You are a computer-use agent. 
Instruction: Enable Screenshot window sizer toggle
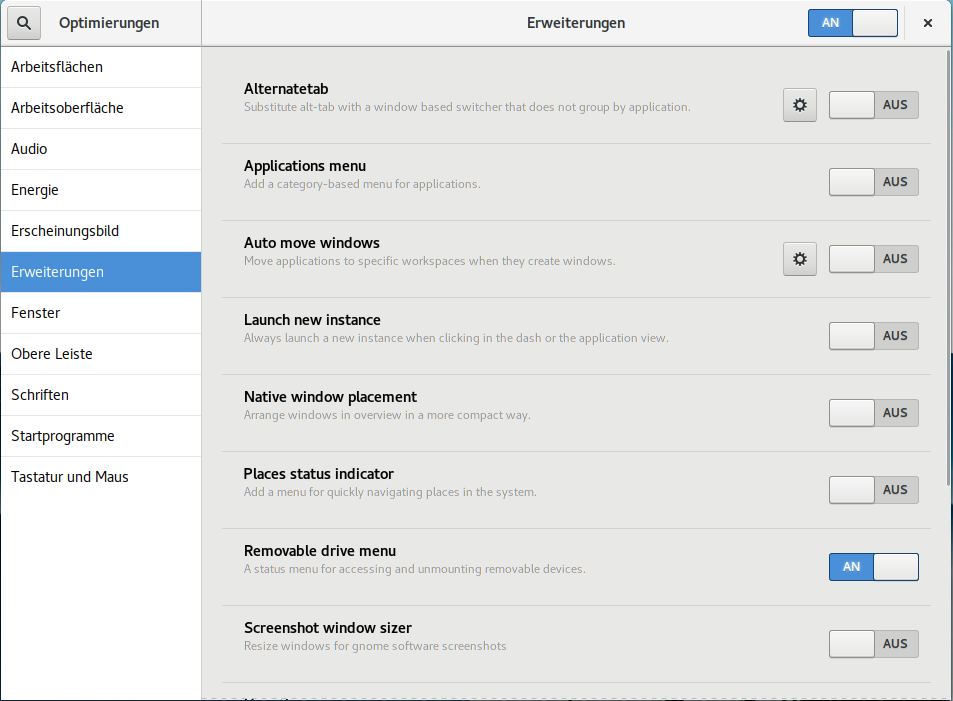(873, 644)
